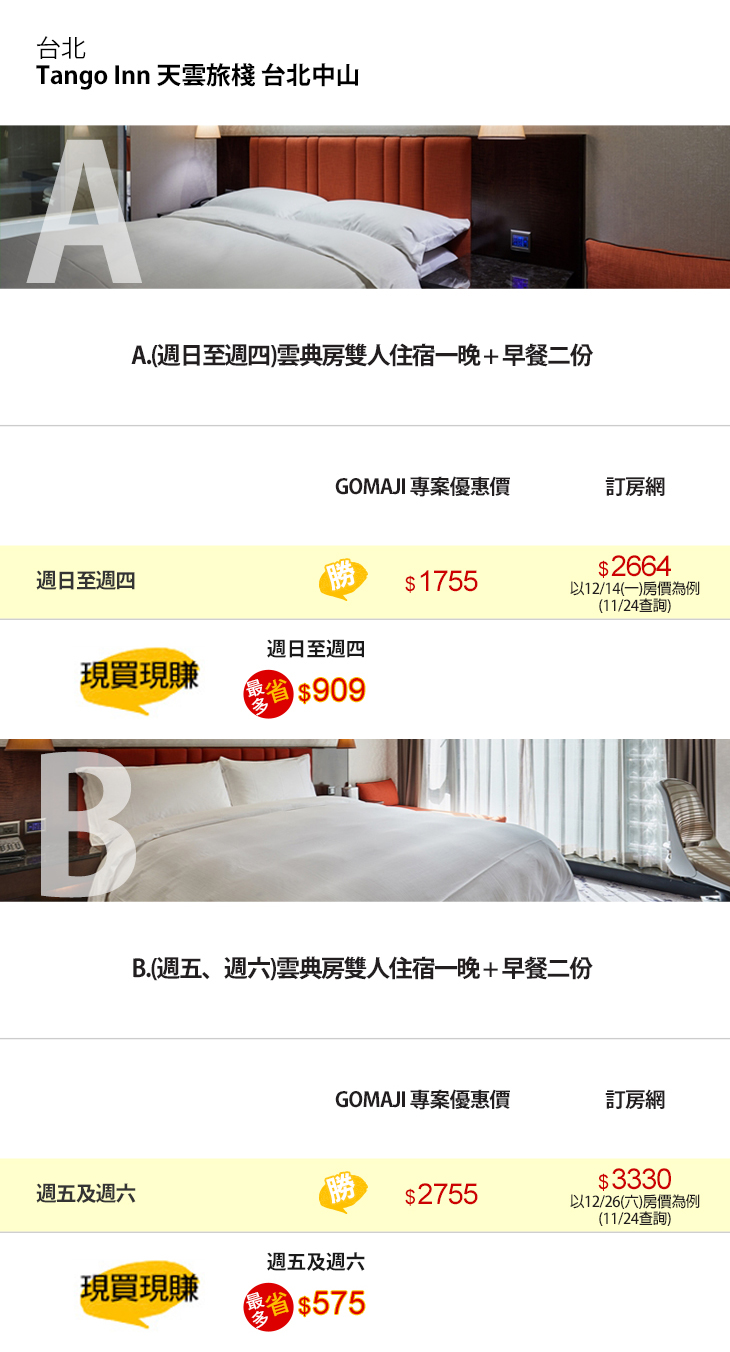
Task: Click the second 現買現賺 speech bubble
Action: click(x=139, y=1292)
